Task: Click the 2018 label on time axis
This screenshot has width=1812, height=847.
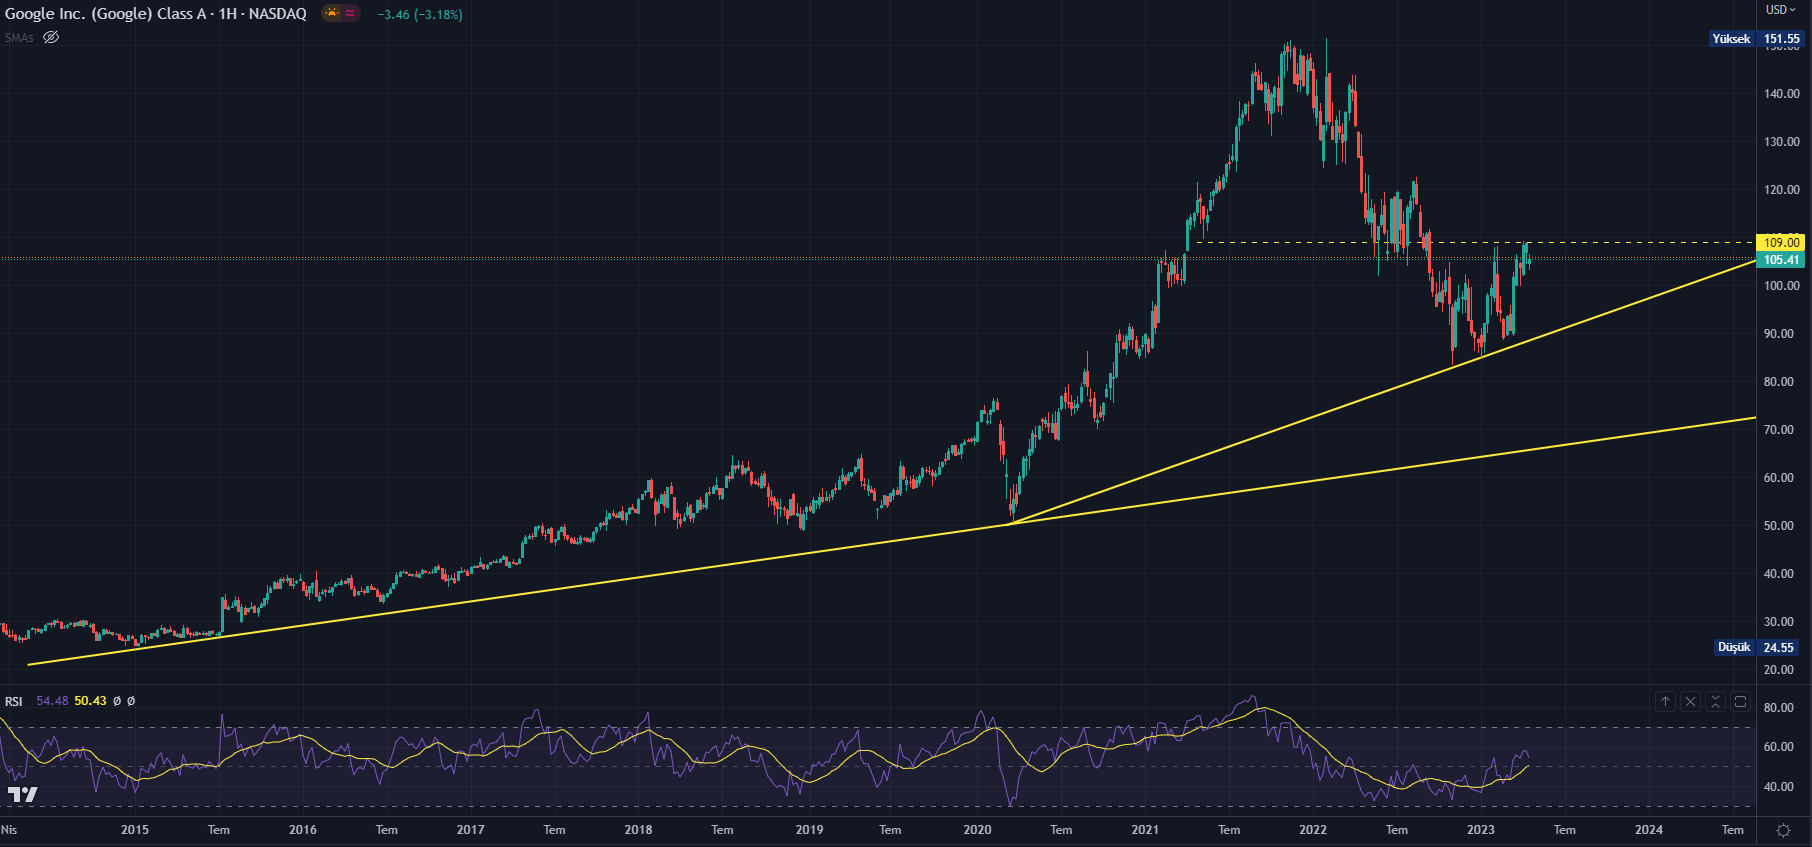Action: (x=638, y=830)
